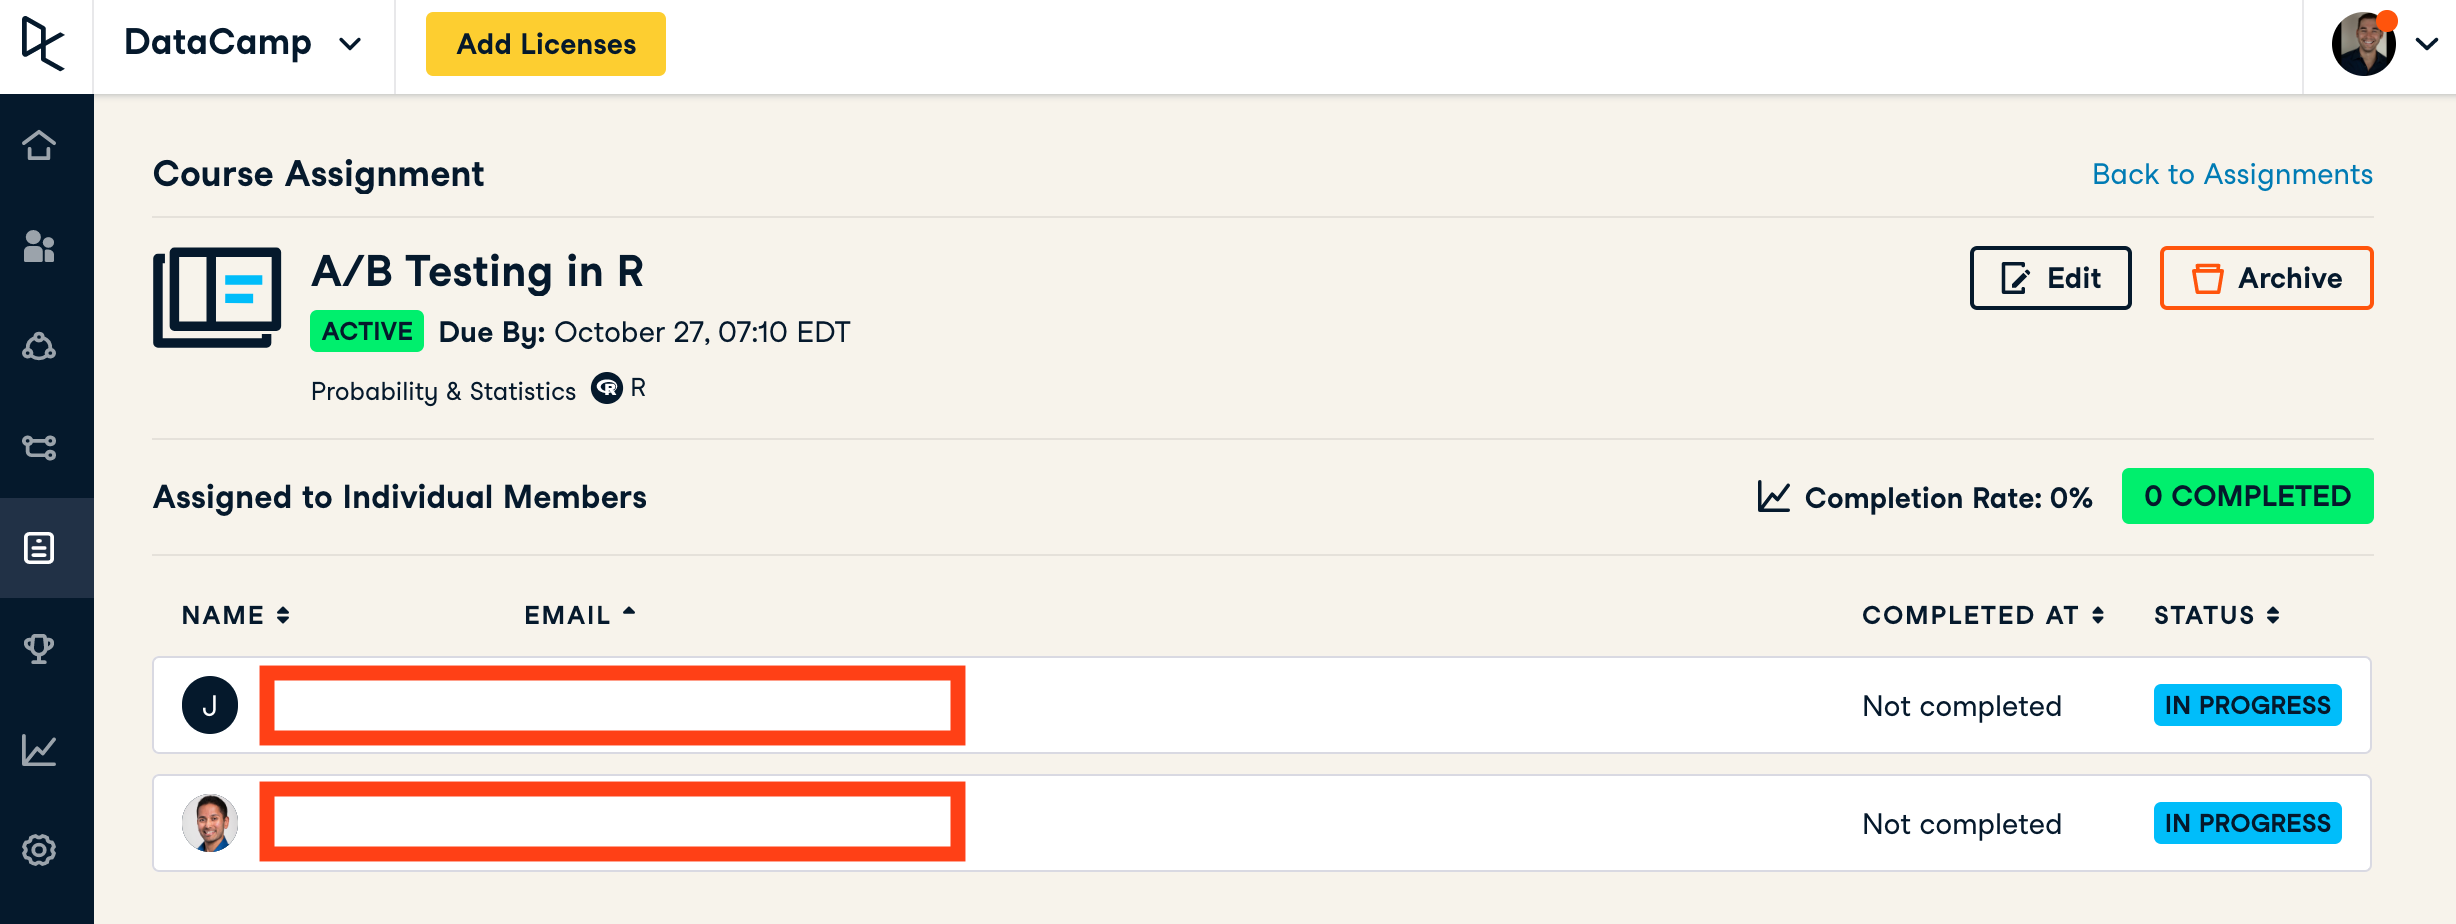
Task: Sort members by Name column
Action: tap(236, 615)
